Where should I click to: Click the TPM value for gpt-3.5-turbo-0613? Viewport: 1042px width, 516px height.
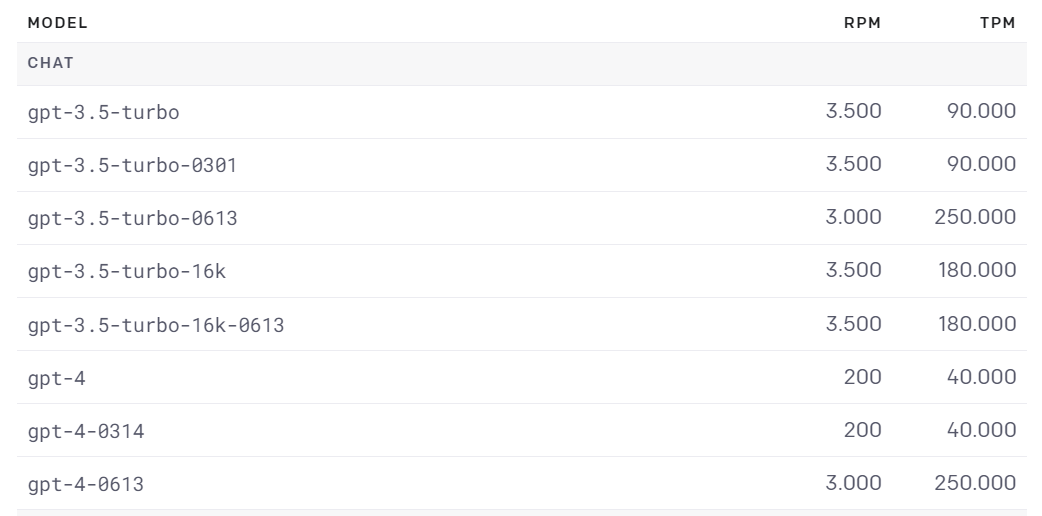pos(975,217)
